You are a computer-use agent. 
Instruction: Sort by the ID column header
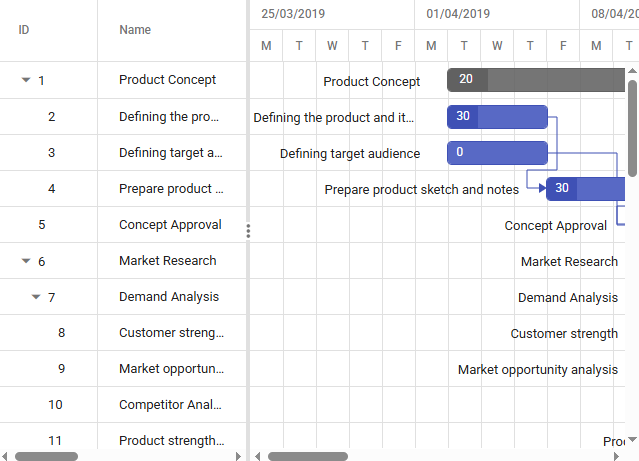(24, 30)
